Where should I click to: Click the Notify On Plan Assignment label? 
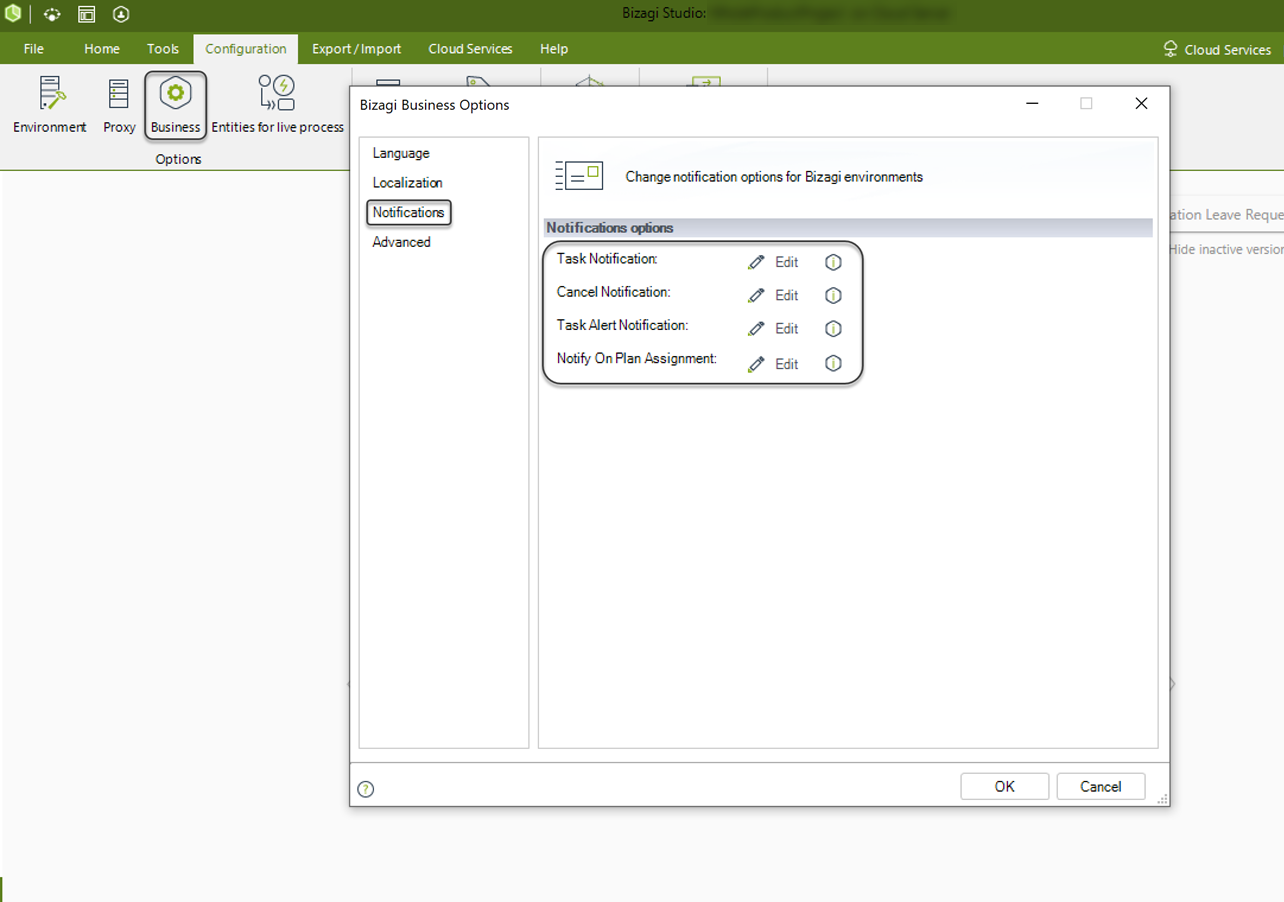[x=637, y=358]
